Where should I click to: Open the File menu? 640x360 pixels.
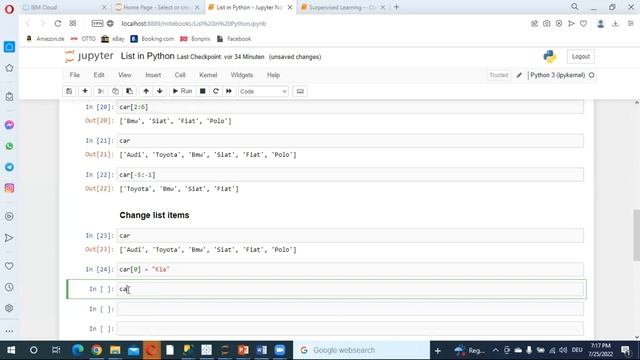point(75,75)
